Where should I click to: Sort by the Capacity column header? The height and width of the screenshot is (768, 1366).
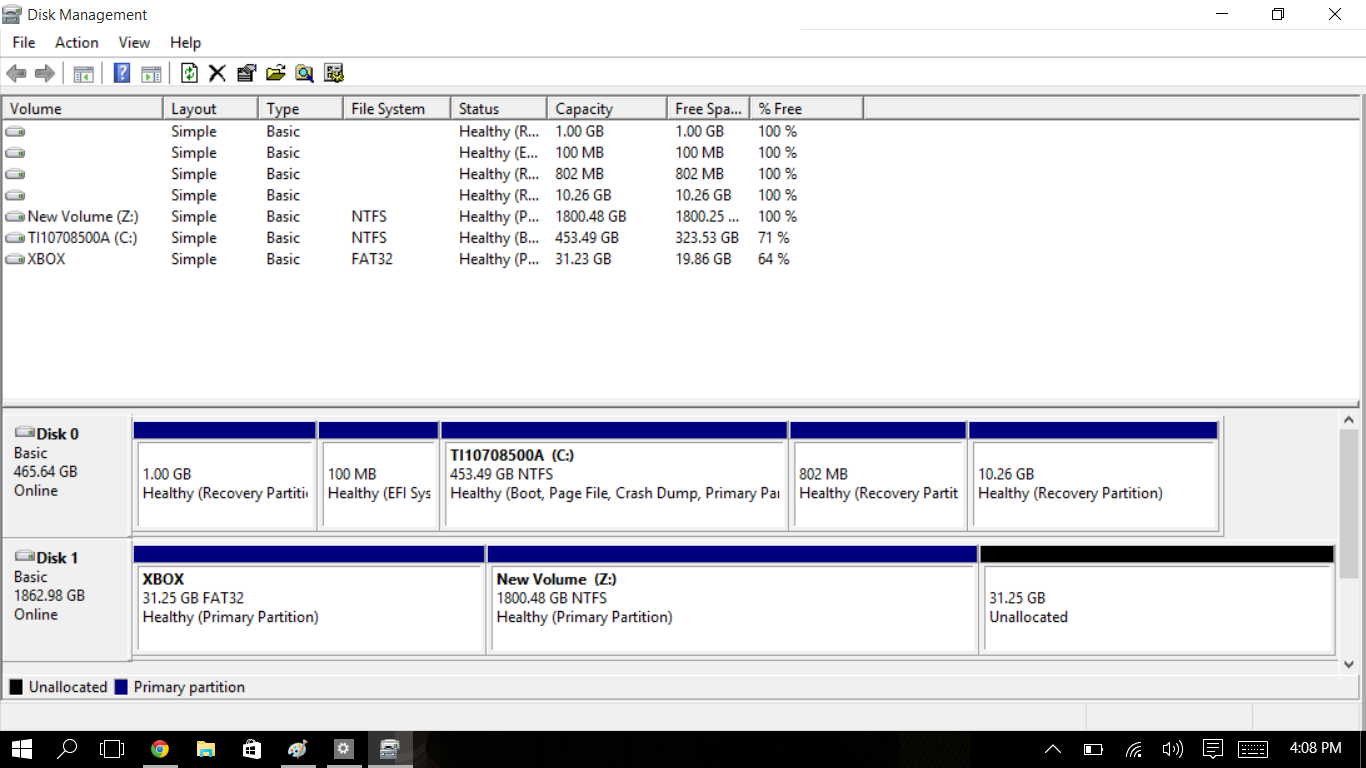click(x=607, y=109)
